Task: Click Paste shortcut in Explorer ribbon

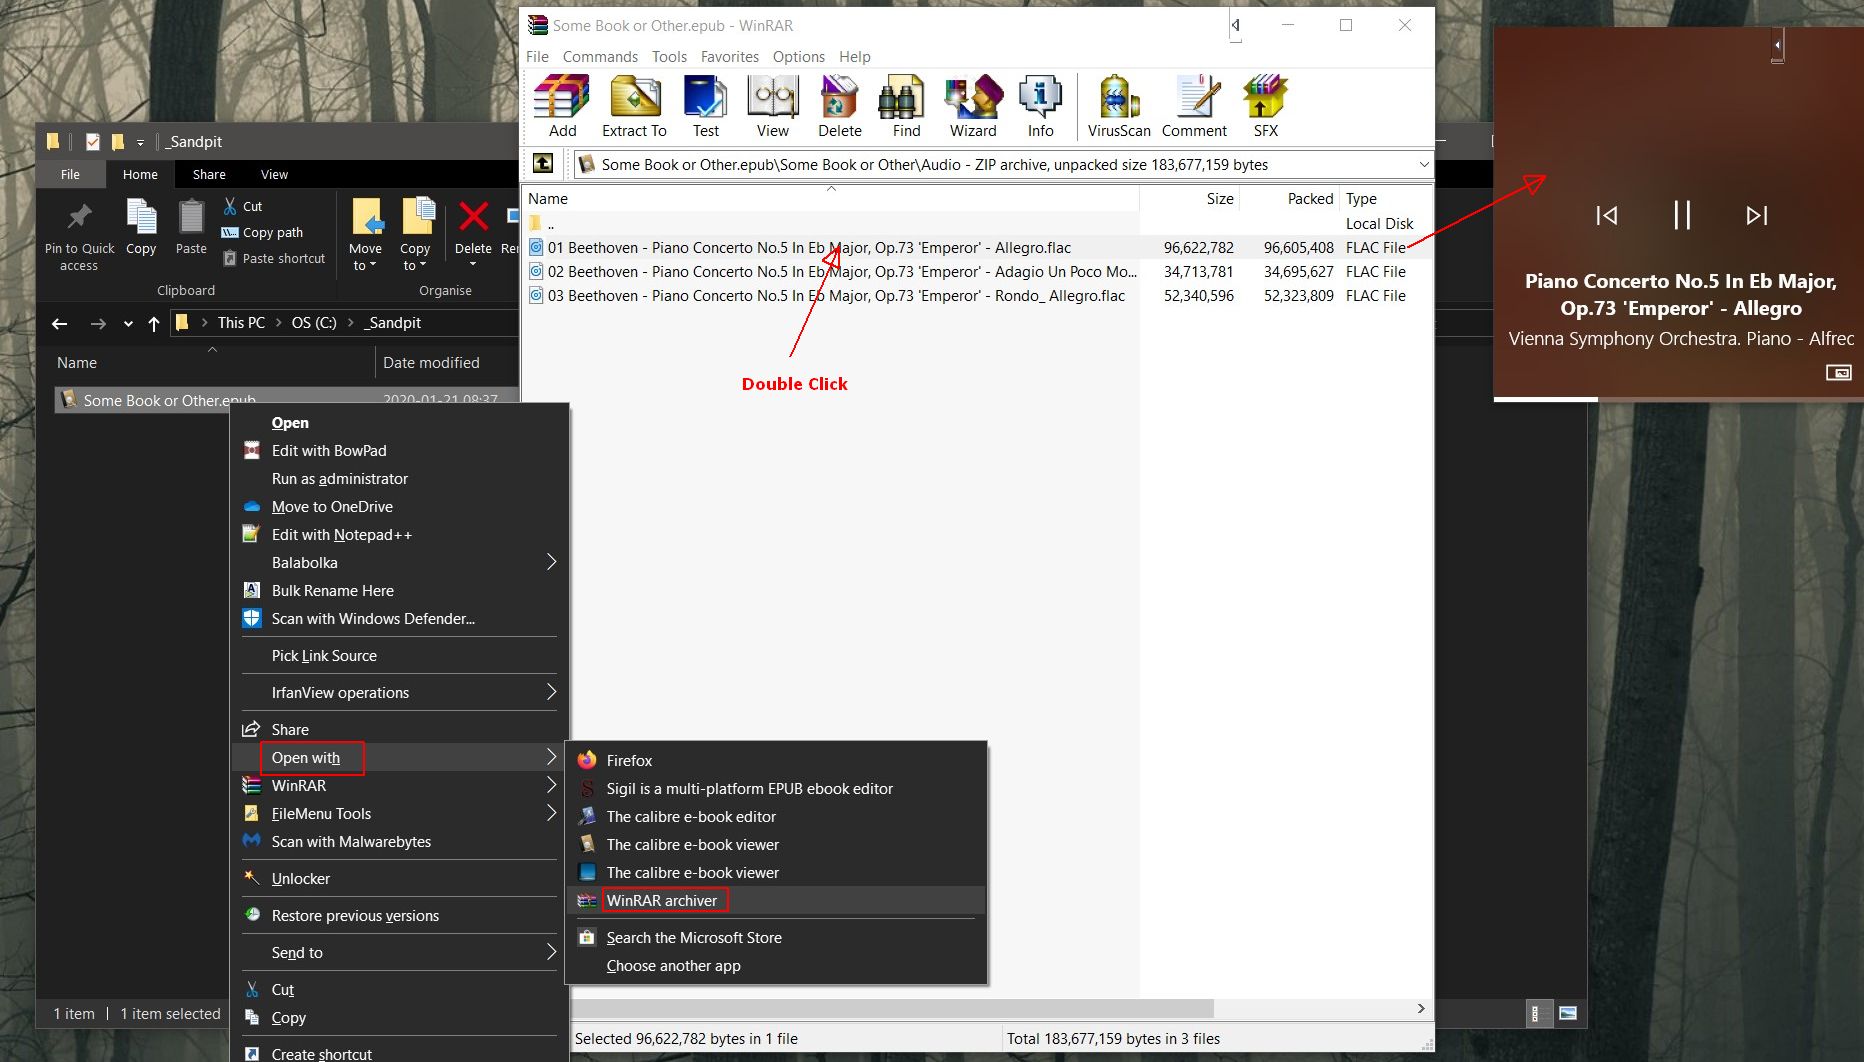Action: point(274,258)
